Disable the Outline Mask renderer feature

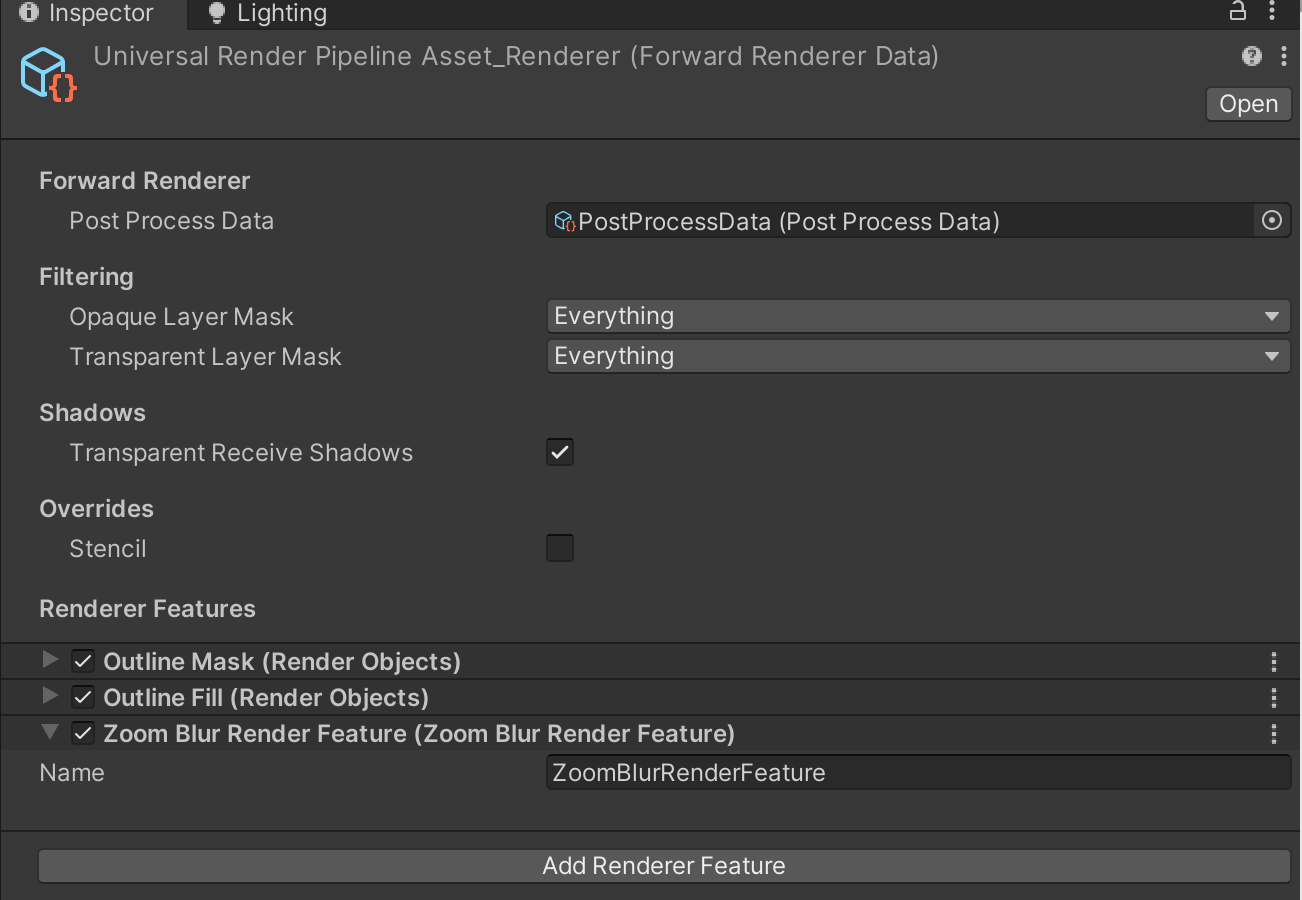[x=83, y=662]
